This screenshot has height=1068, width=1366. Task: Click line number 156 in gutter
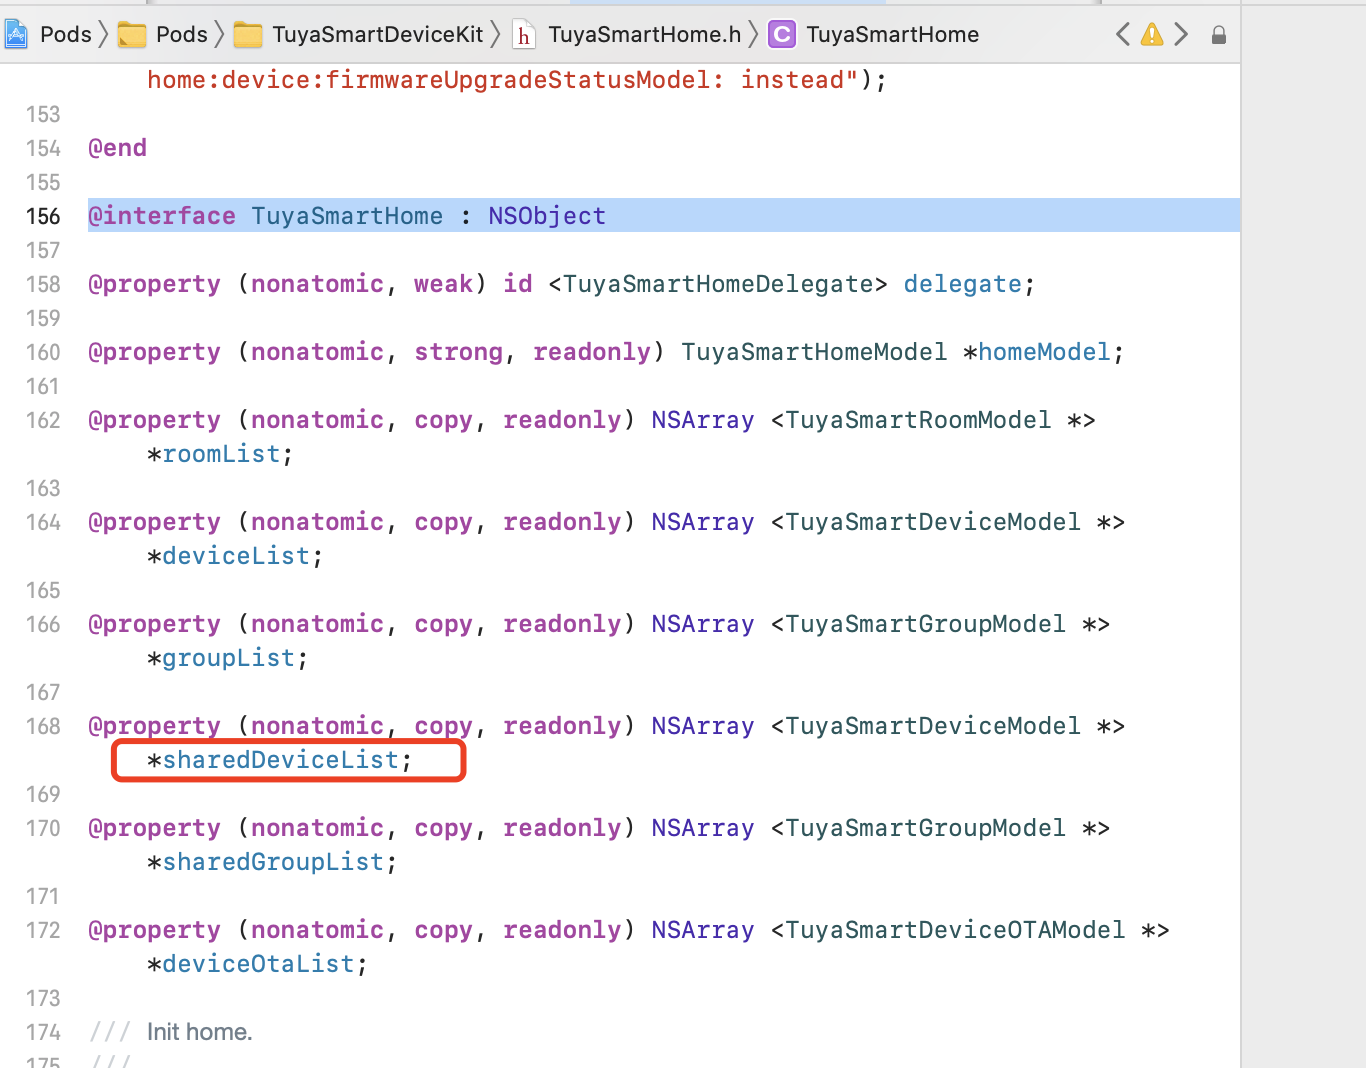43,216
